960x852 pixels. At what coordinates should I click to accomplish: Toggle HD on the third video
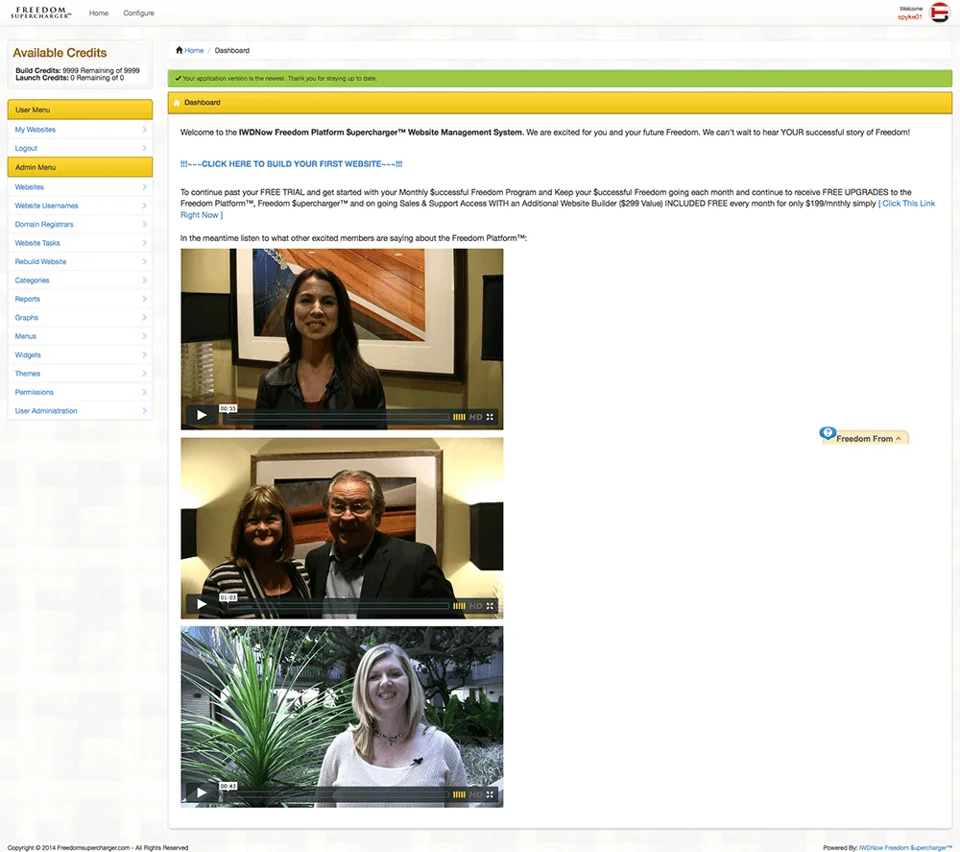476,794
